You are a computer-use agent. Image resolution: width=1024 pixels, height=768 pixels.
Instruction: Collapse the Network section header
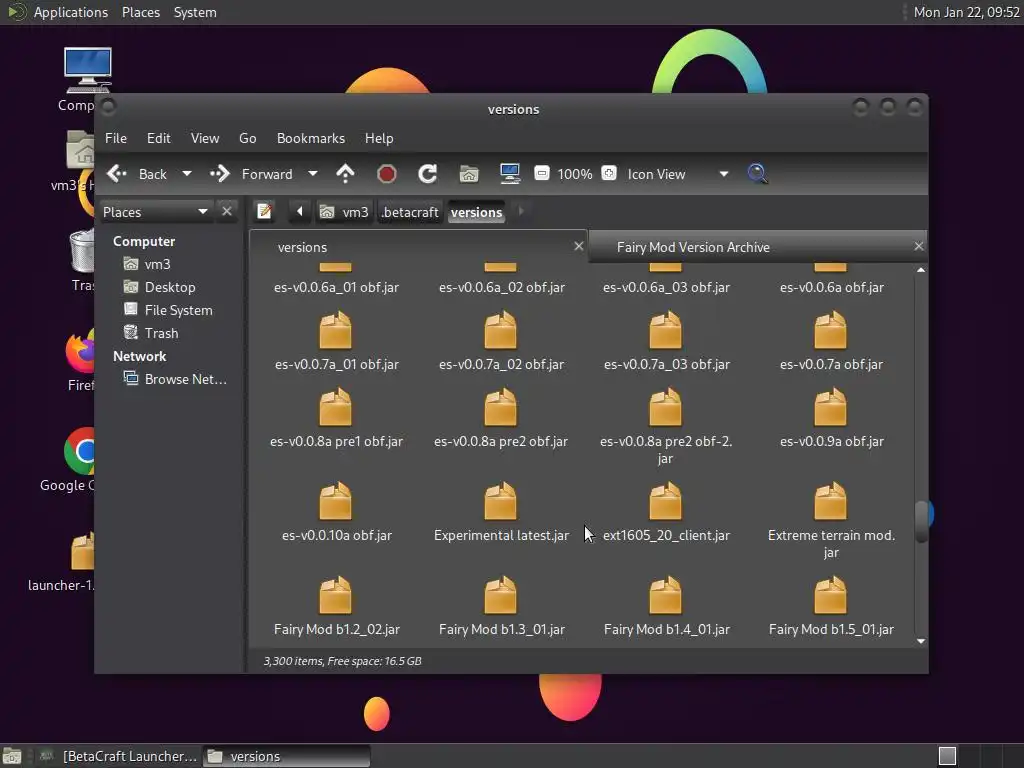coord(140,357)
